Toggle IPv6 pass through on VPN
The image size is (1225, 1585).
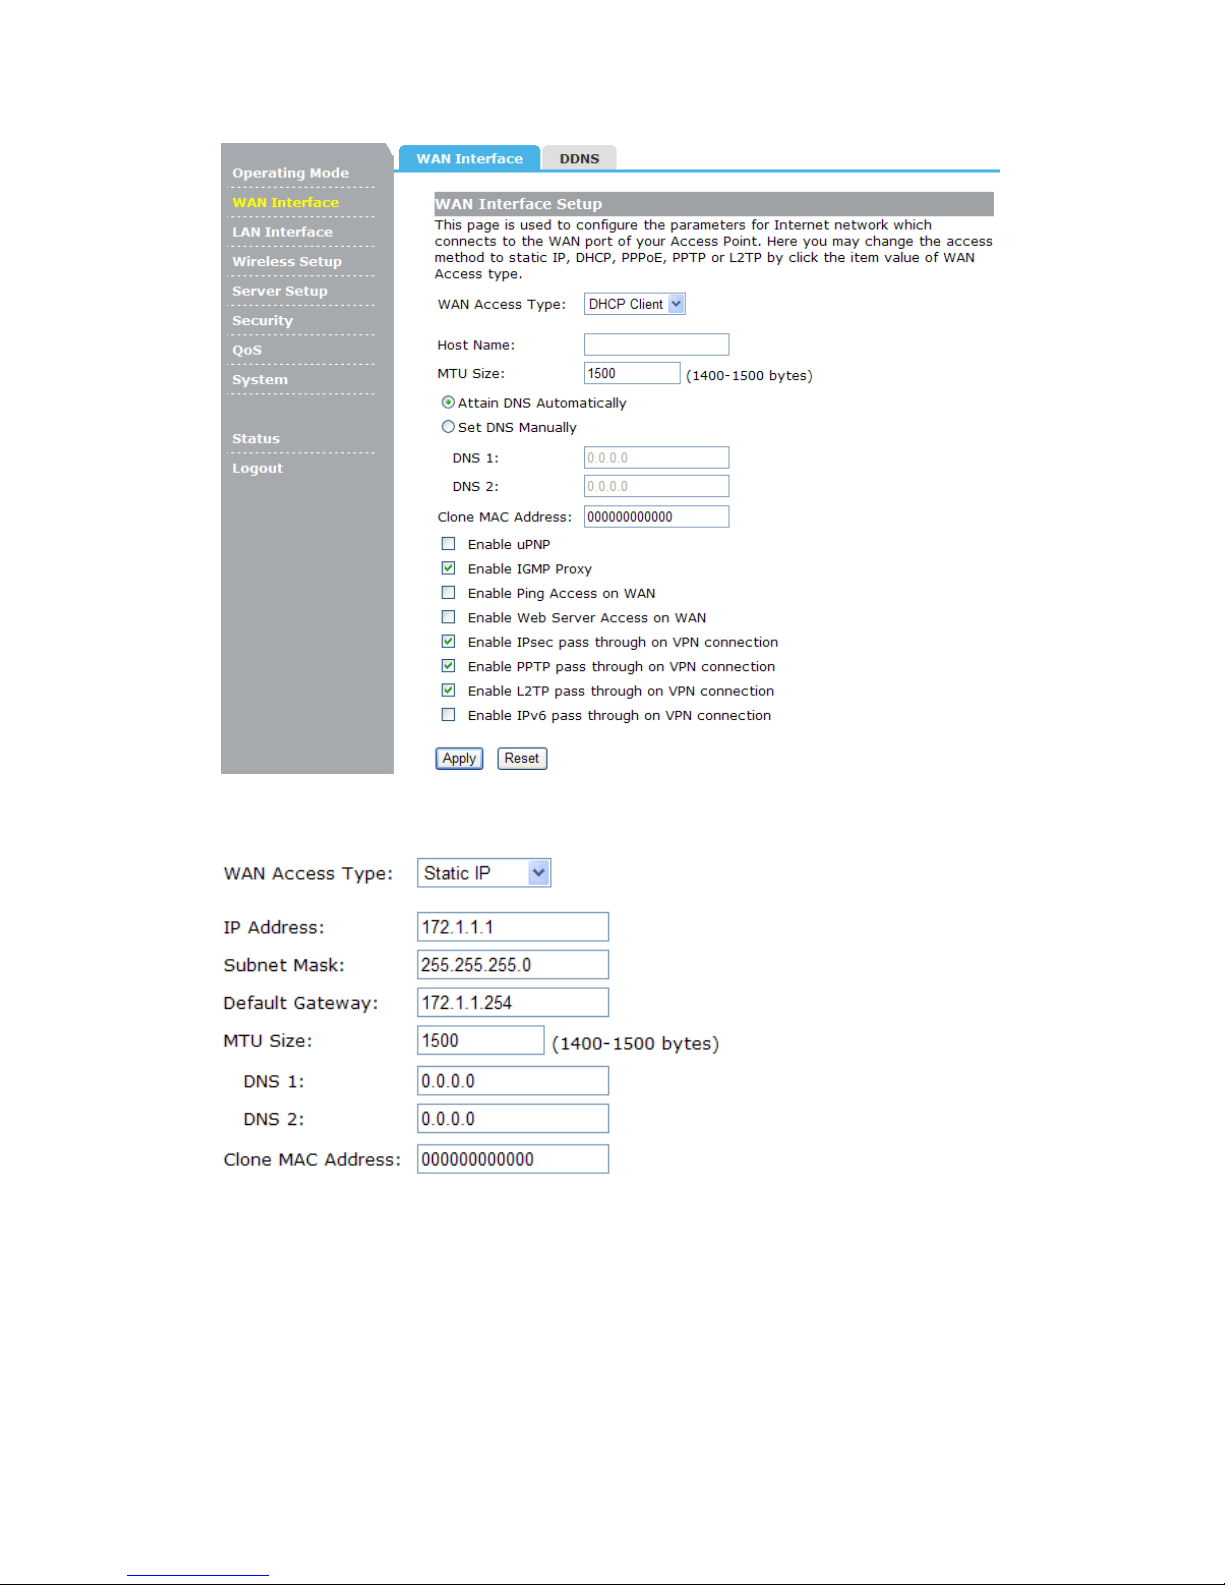click(448, 715)
